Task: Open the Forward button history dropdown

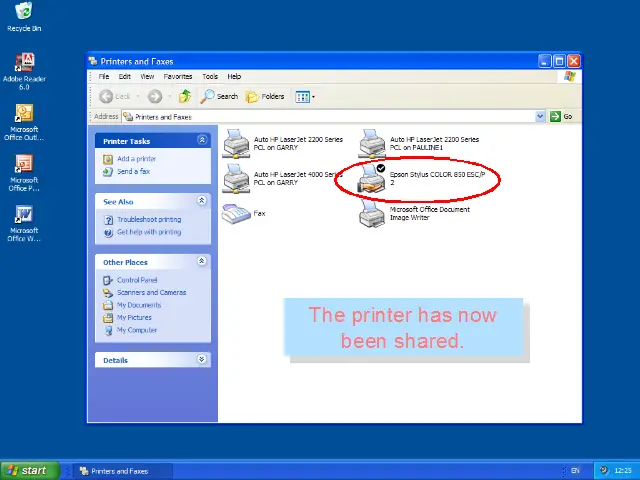Action: click(x=169, y=97)
